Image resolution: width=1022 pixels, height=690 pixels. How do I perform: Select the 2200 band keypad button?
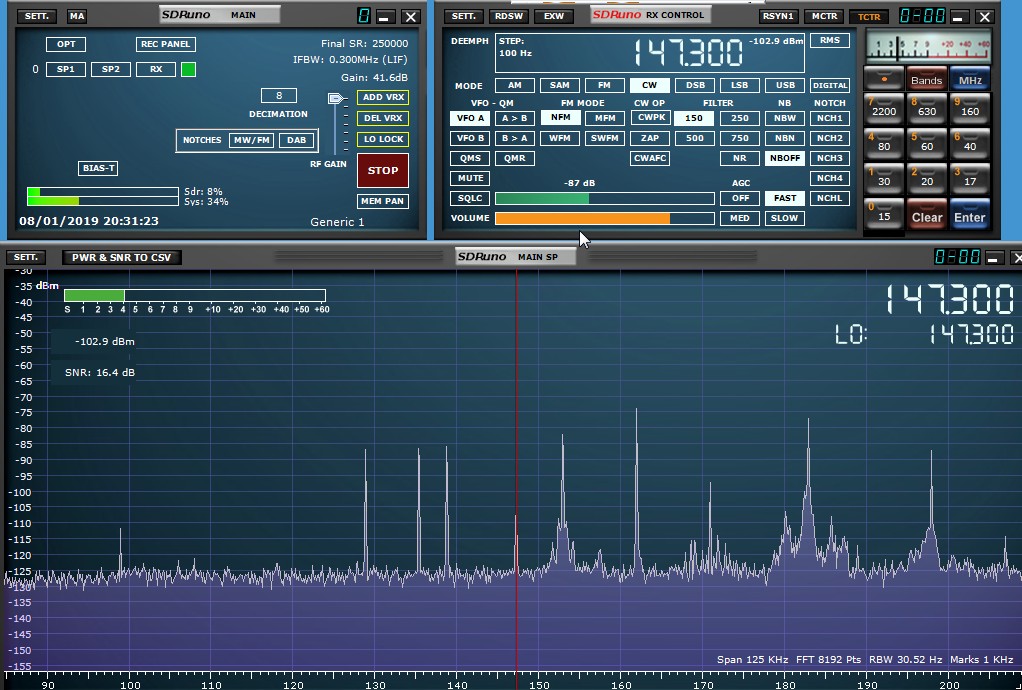[884, 108]
